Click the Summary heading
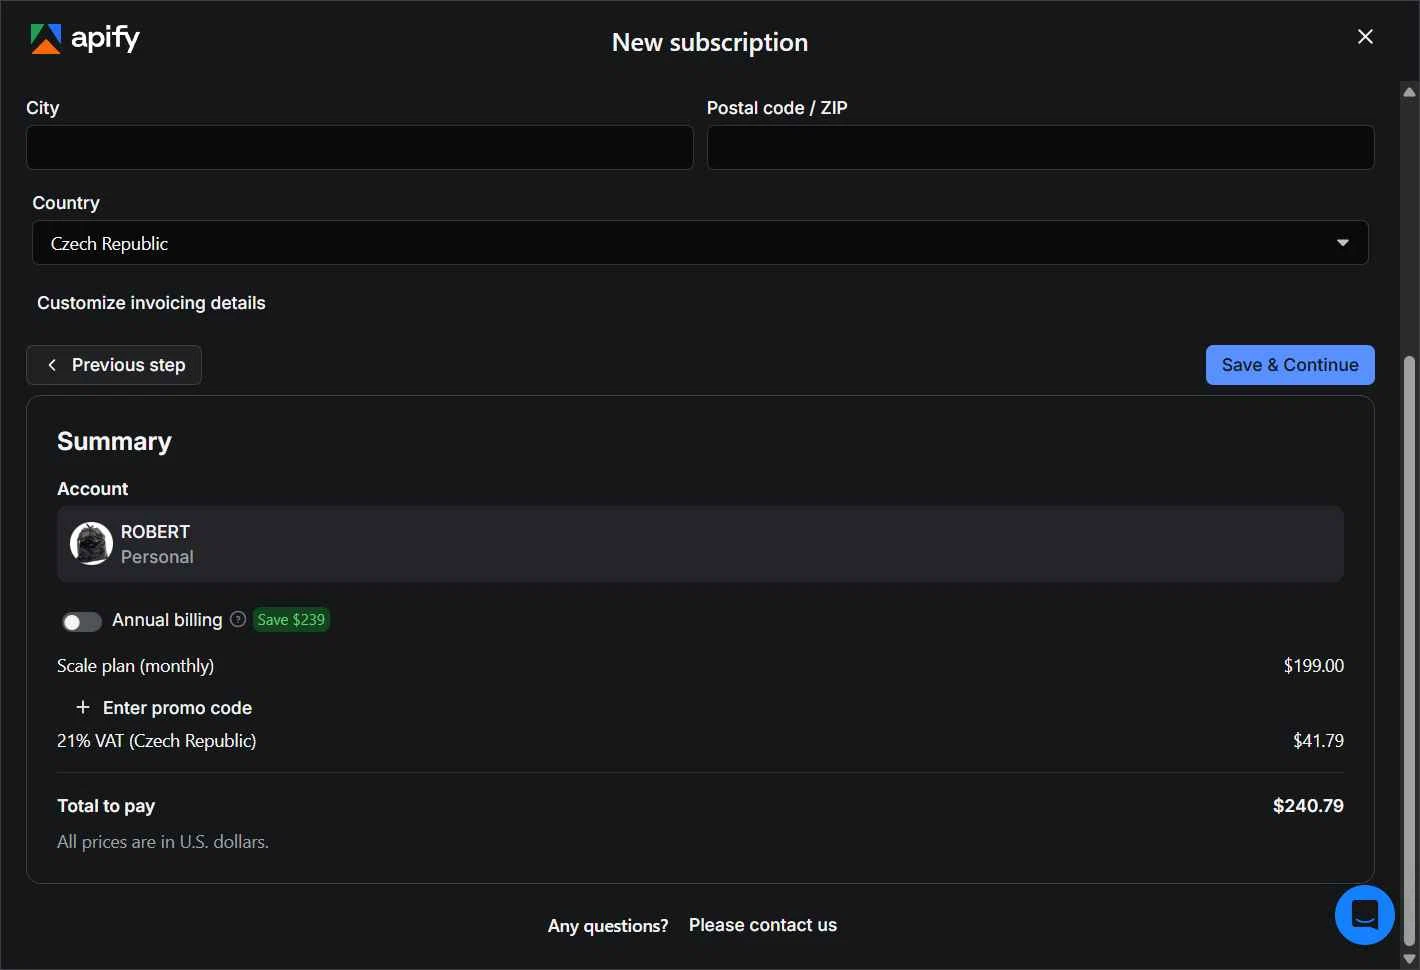 [x=114, y=442]
